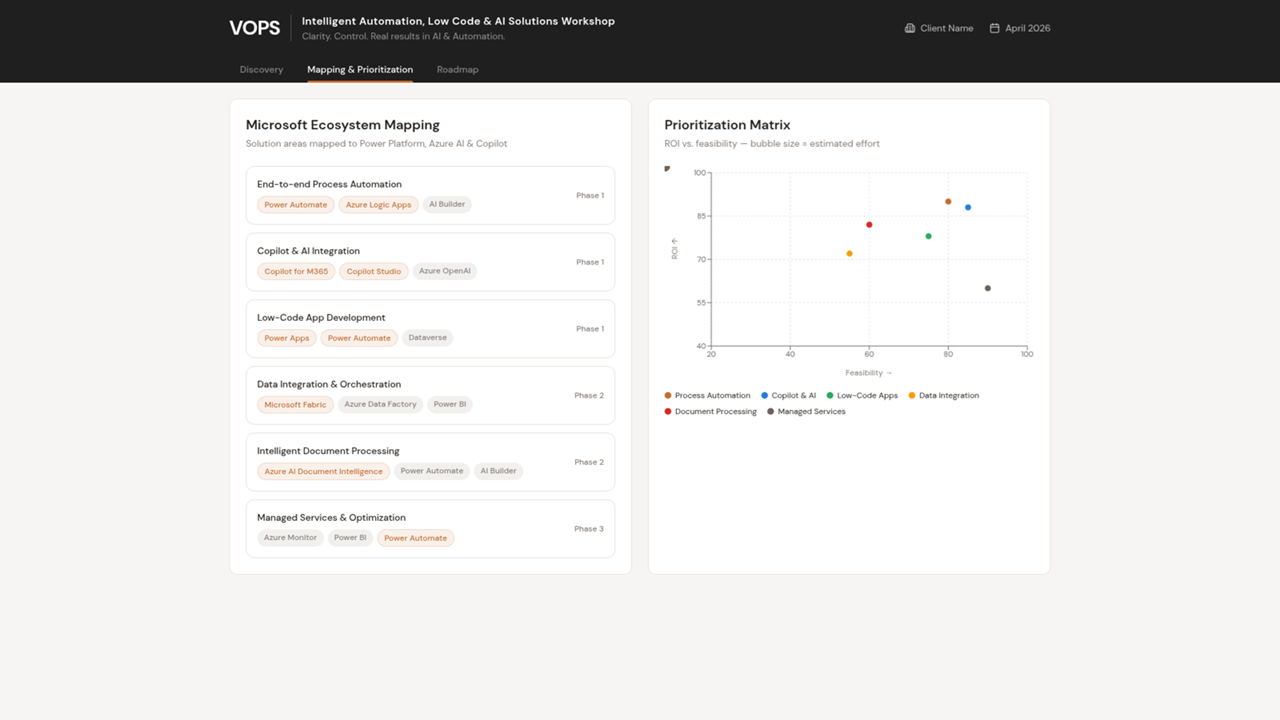Click the calendar icon beside April 2026
This screenshot has width=1280, height=720.
click(994, 28)
